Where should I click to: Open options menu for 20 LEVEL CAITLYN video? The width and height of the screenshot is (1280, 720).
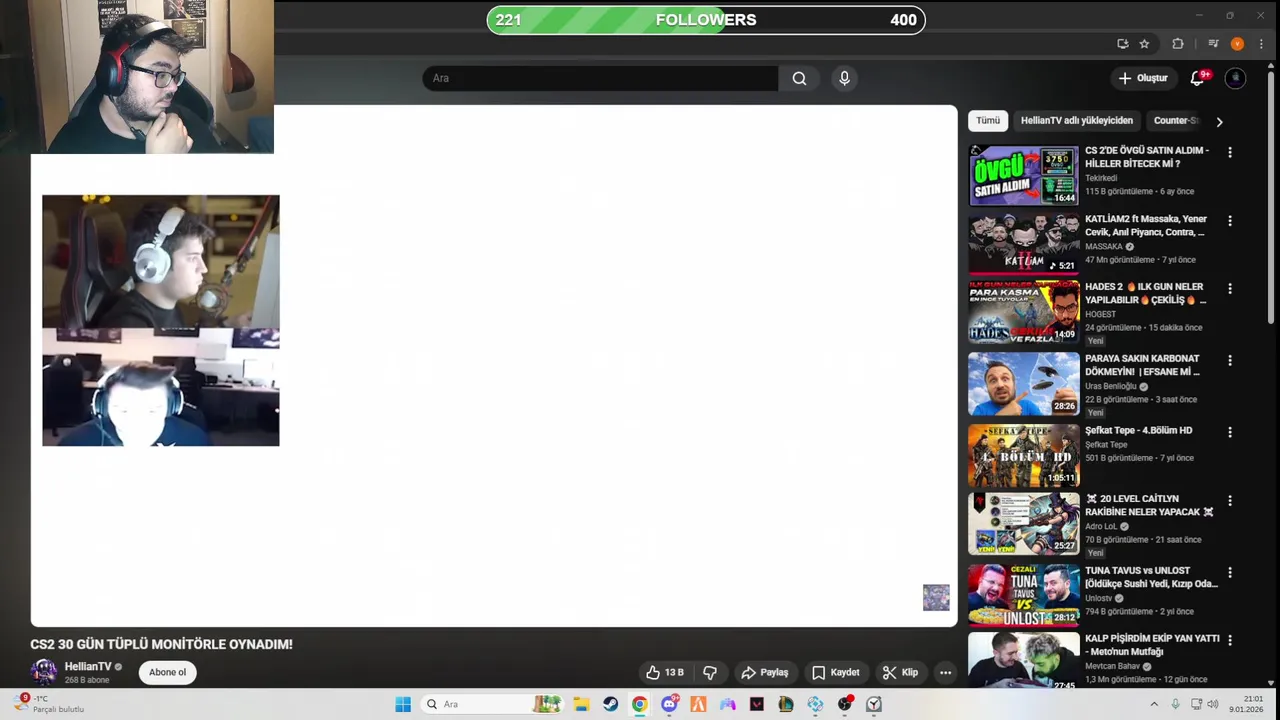coord(1230,500)
